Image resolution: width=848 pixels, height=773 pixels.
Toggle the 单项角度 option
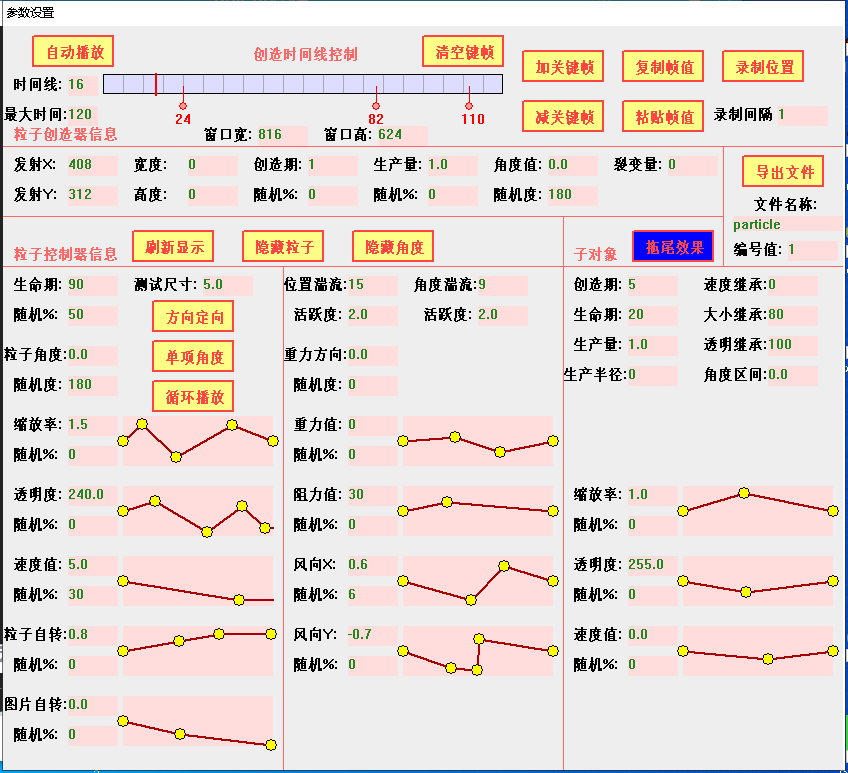193,356
